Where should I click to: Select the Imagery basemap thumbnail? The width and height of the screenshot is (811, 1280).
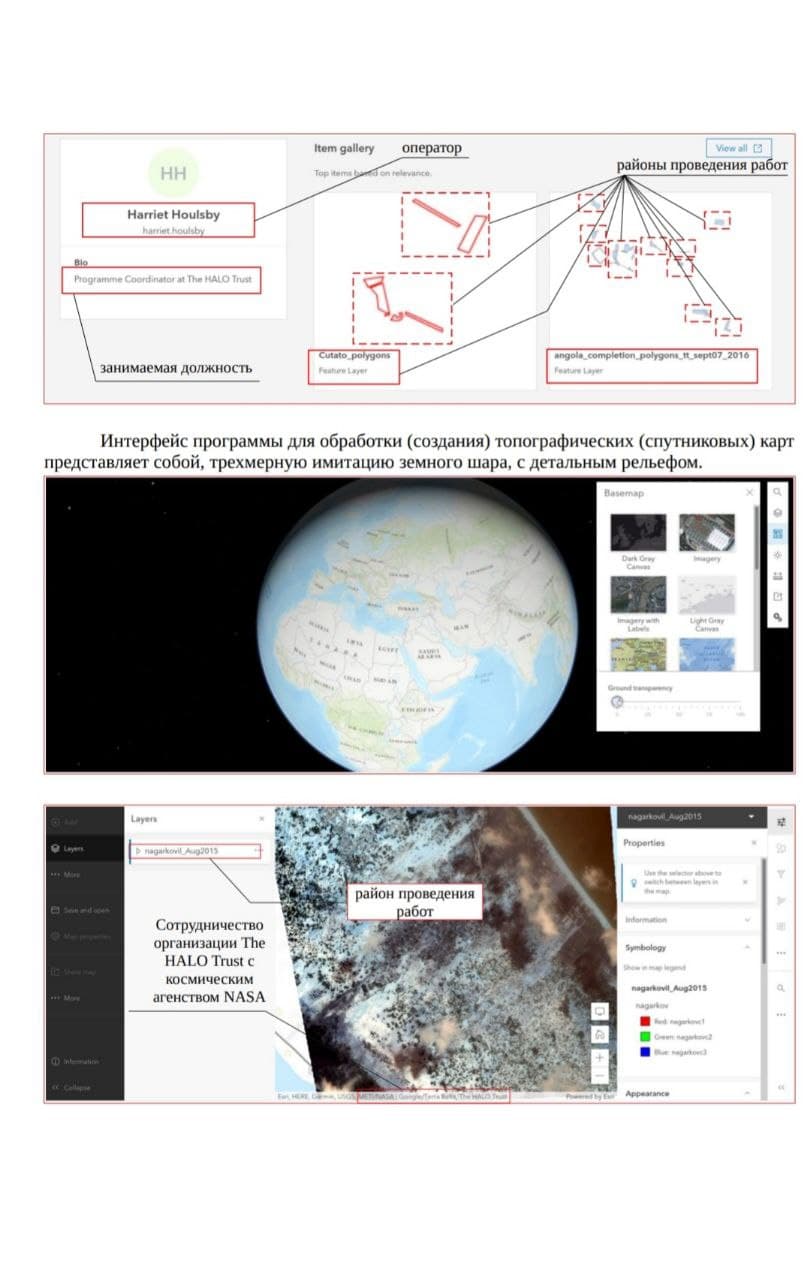707,535
